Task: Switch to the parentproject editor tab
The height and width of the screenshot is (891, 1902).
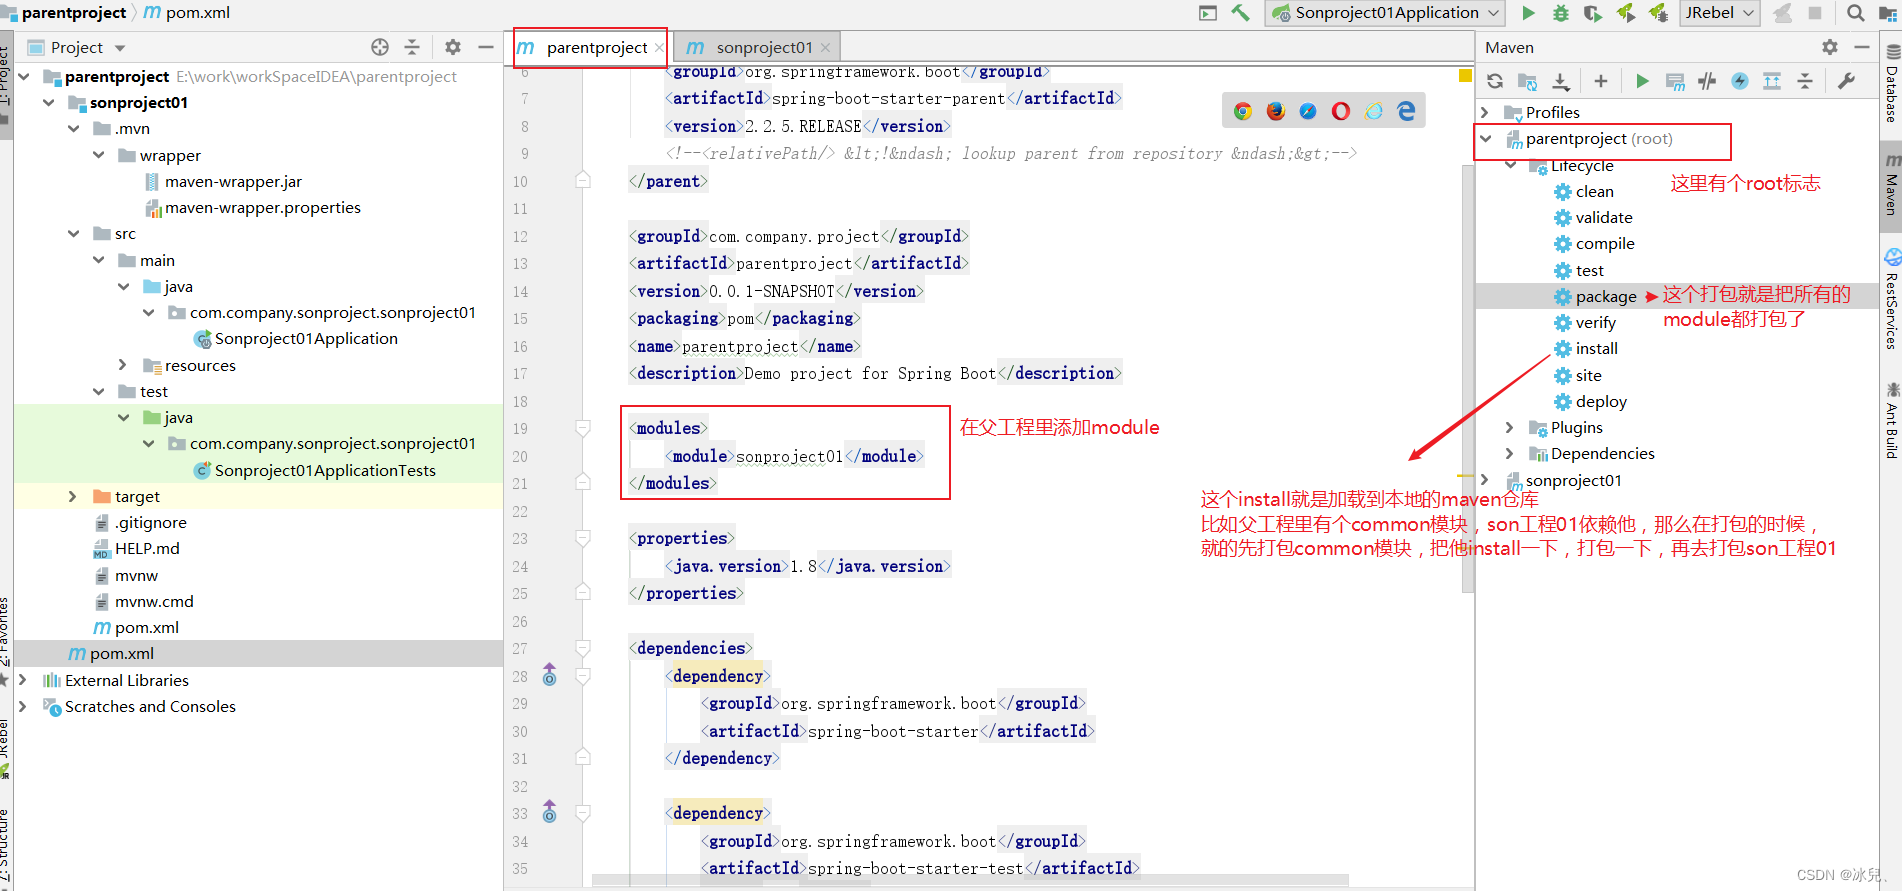Action: (x=590, y=48)
